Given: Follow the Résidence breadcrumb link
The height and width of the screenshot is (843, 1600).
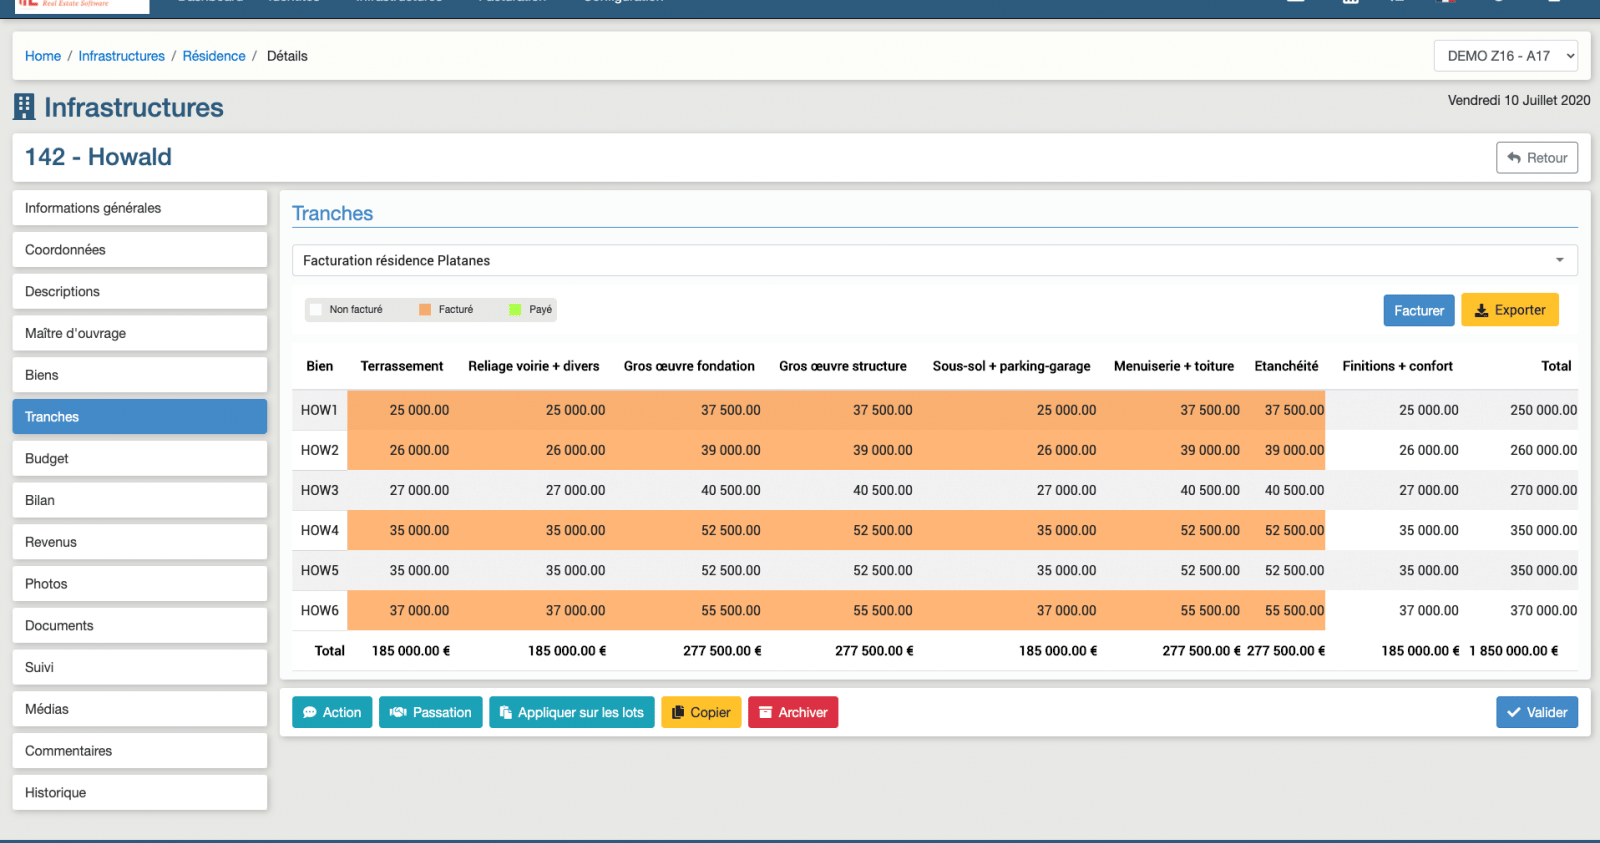Looking at the screenshot, I should [x=214, y=56].
